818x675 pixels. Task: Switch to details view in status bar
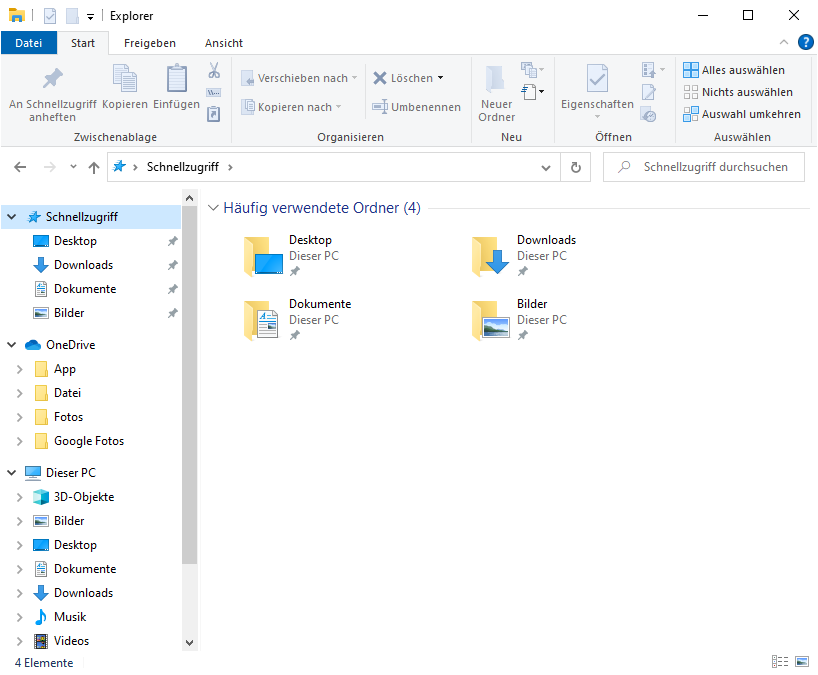[780, 662]
